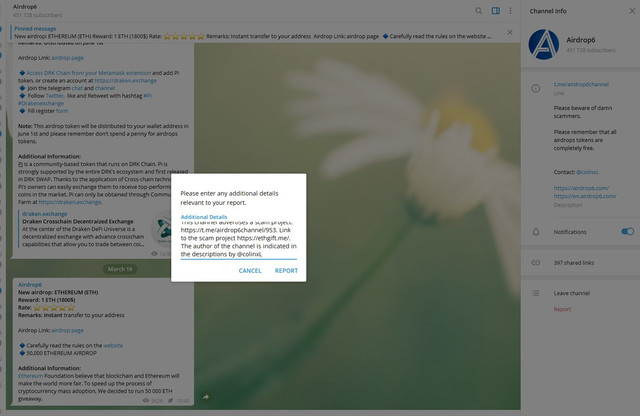Click 'Please beware of damn scammers.' description text
640x416 pixels.
click(x=582, y=112)
